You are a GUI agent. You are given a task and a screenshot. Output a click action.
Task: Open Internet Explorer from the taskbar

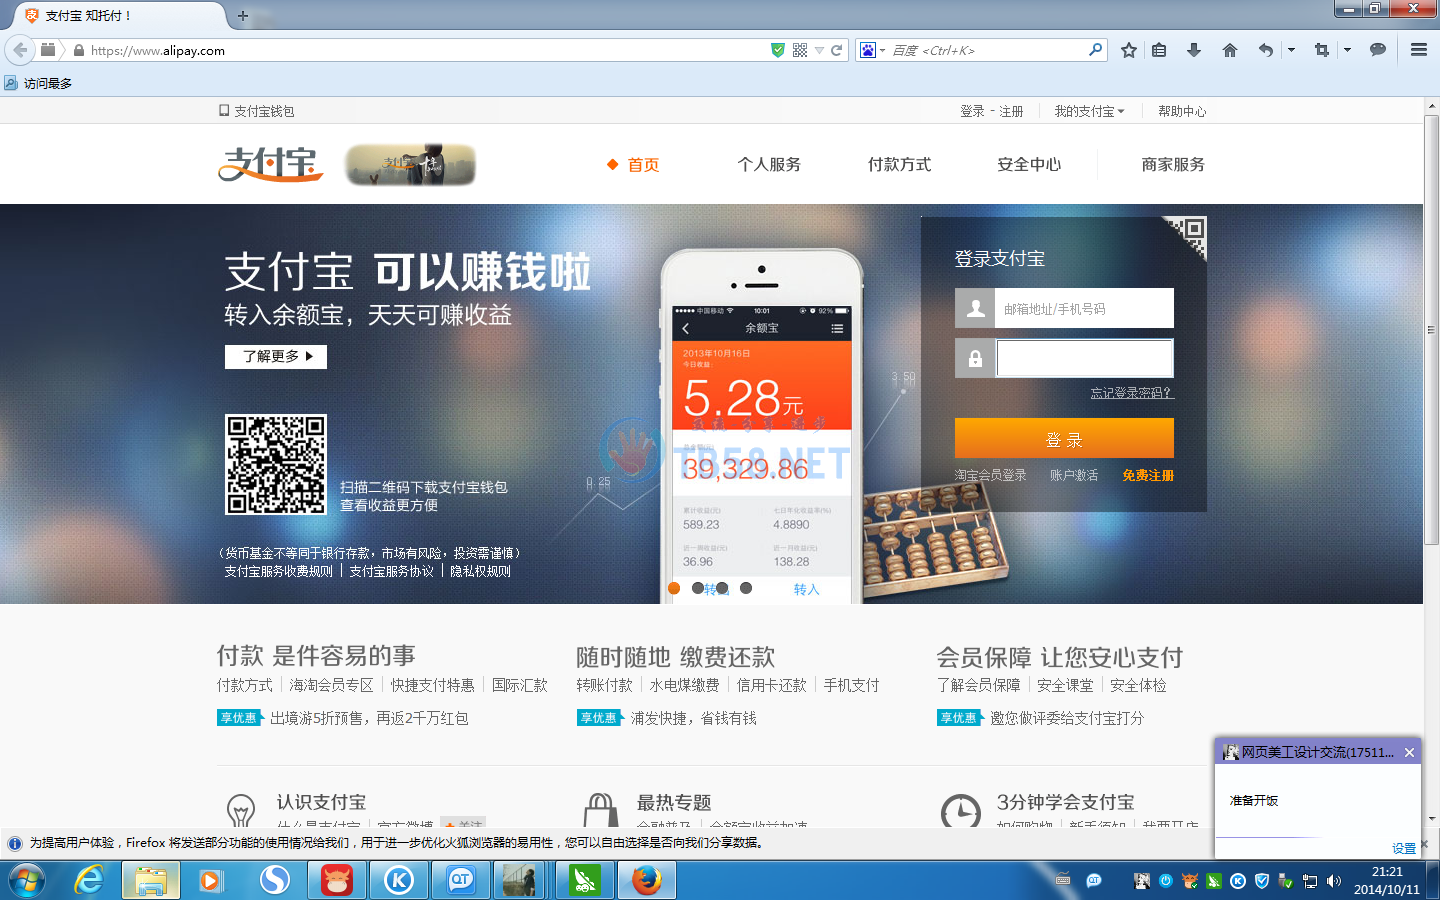pyautogui.click(x=89, y=881)
